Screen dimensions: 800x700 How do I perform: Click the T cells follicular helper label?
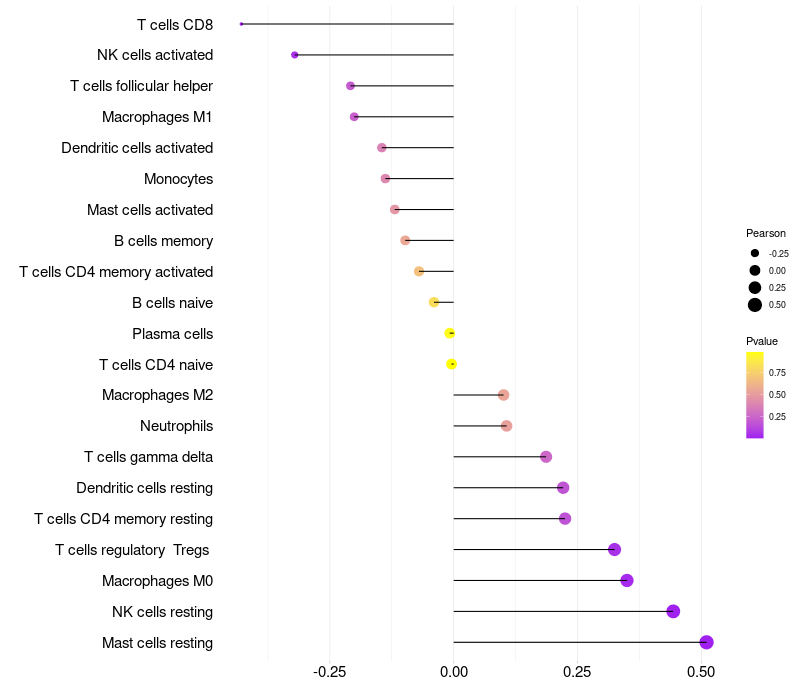141,86
